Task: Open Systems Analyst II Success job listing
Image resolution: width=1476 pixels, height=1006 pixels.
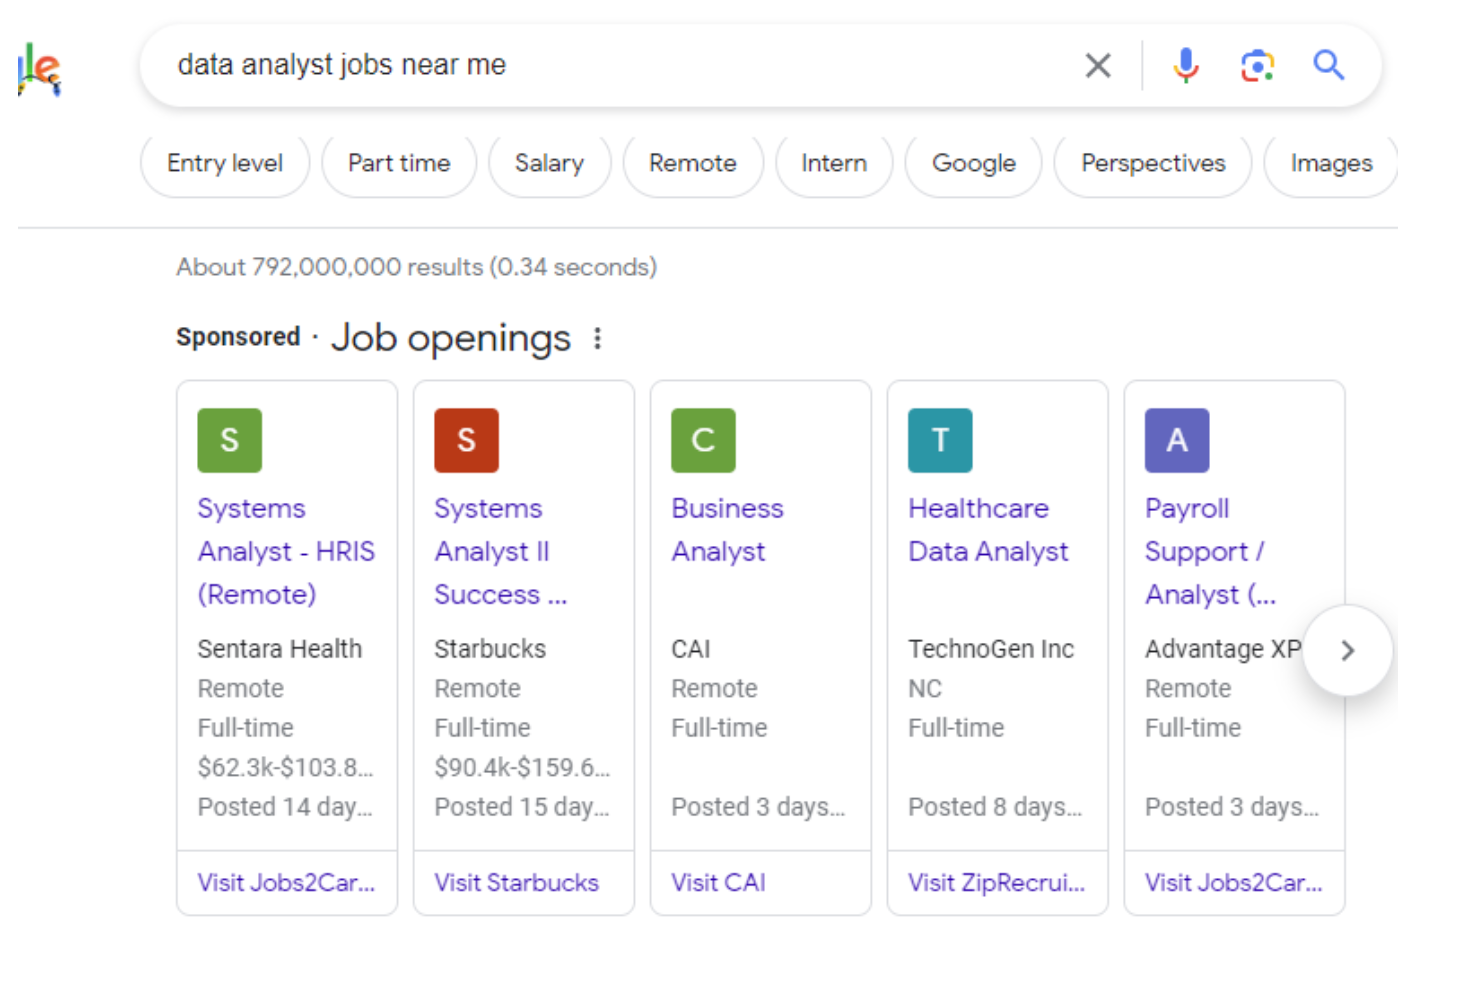Action: [x=500, y=551]
